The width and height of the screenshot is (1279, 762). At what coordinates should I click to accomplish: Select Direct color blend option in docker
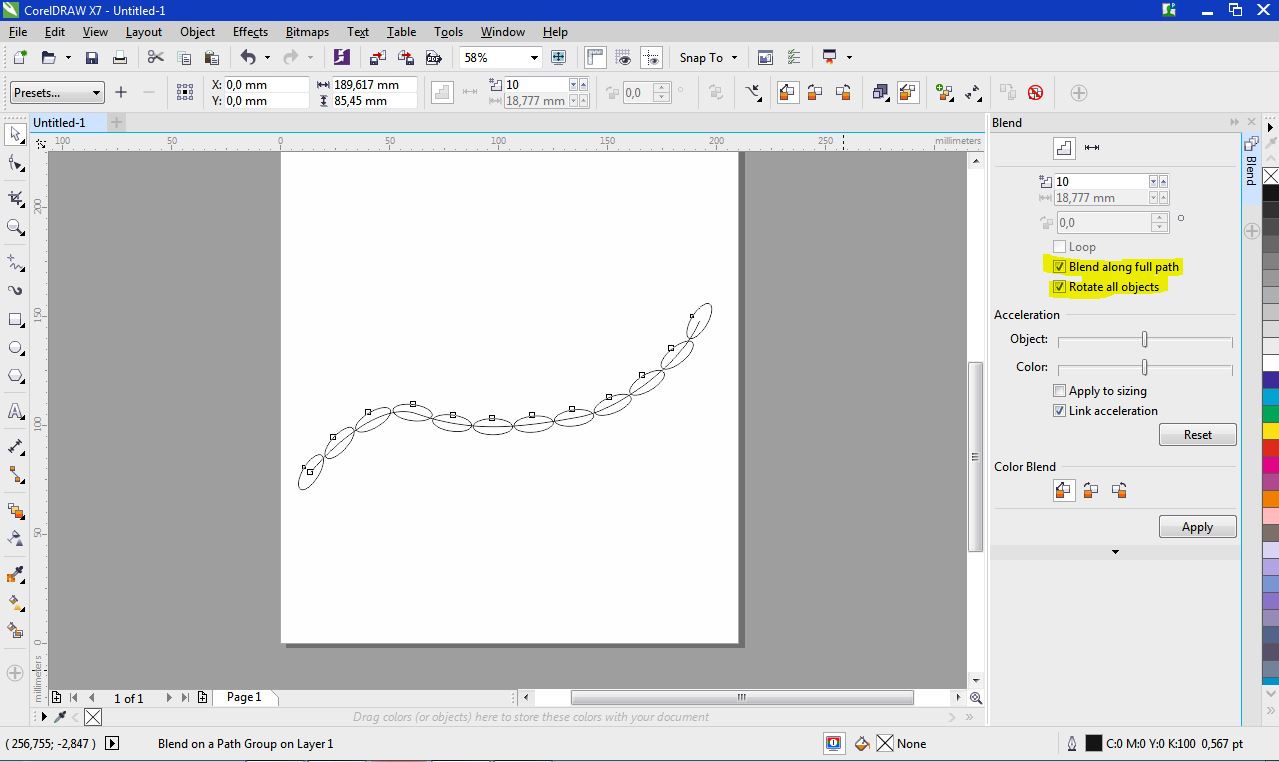pos(1063,490)
